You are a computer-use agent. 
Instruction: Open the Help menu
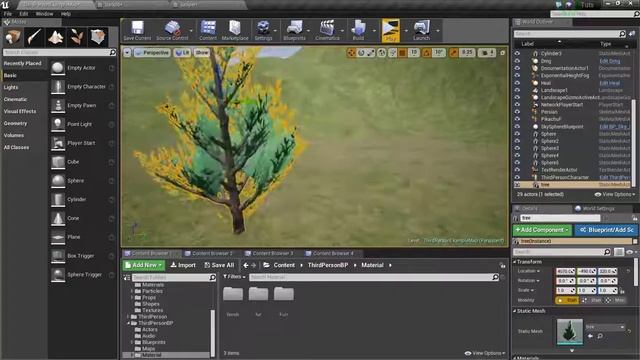tap(66, 14)
